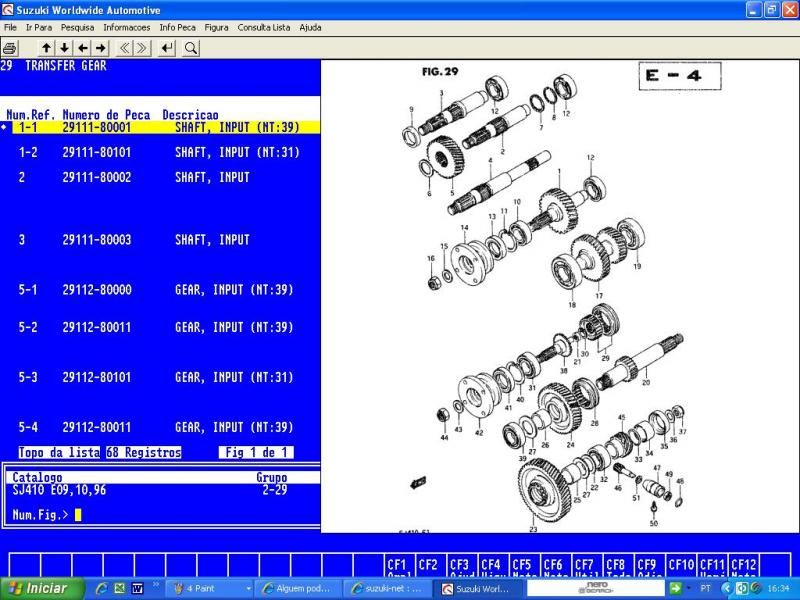Click the printer icon in the toolbar
Viewport: 800px width, 600px height.
[x=10, y=48]
